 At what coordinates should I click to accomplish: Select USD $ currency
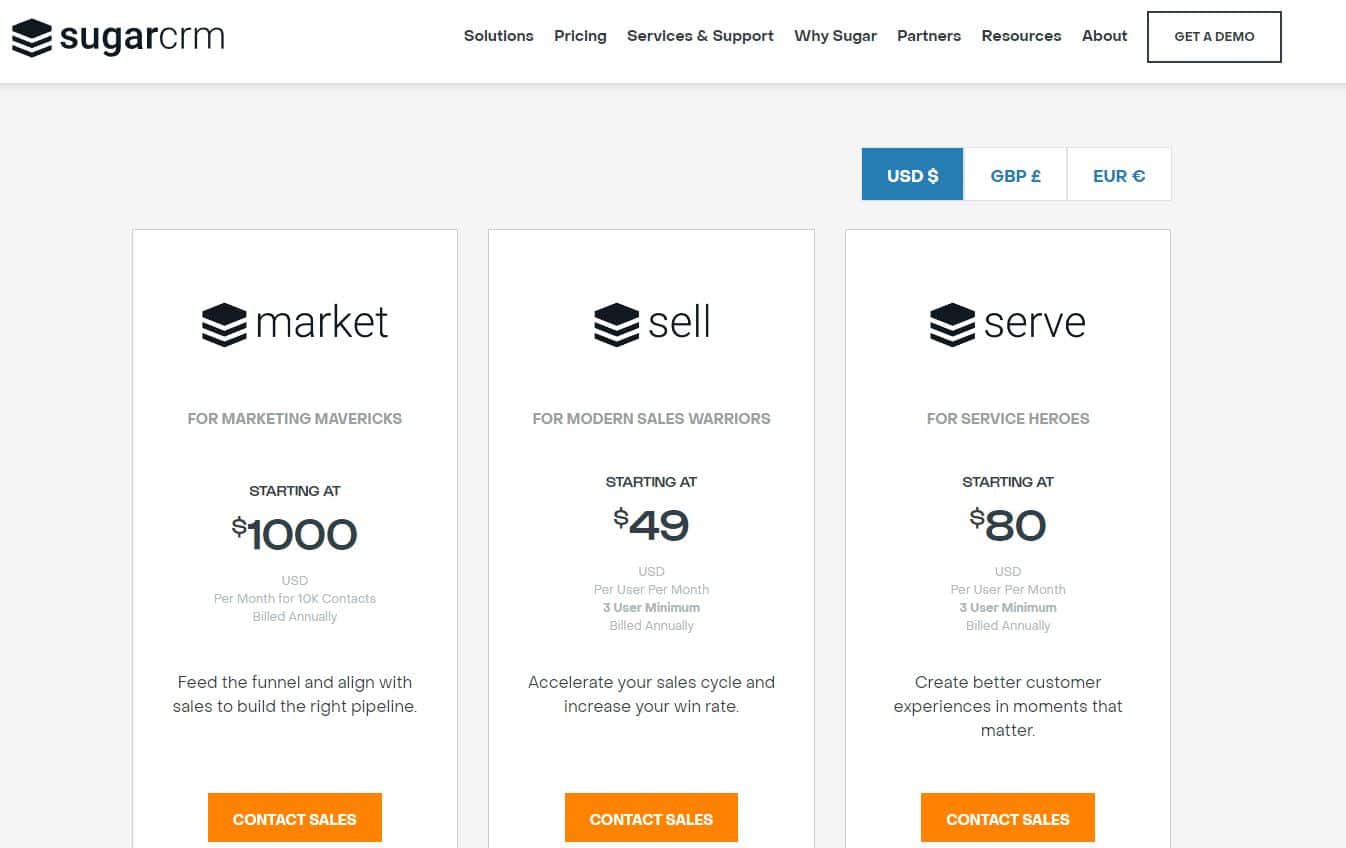(912, 175)
